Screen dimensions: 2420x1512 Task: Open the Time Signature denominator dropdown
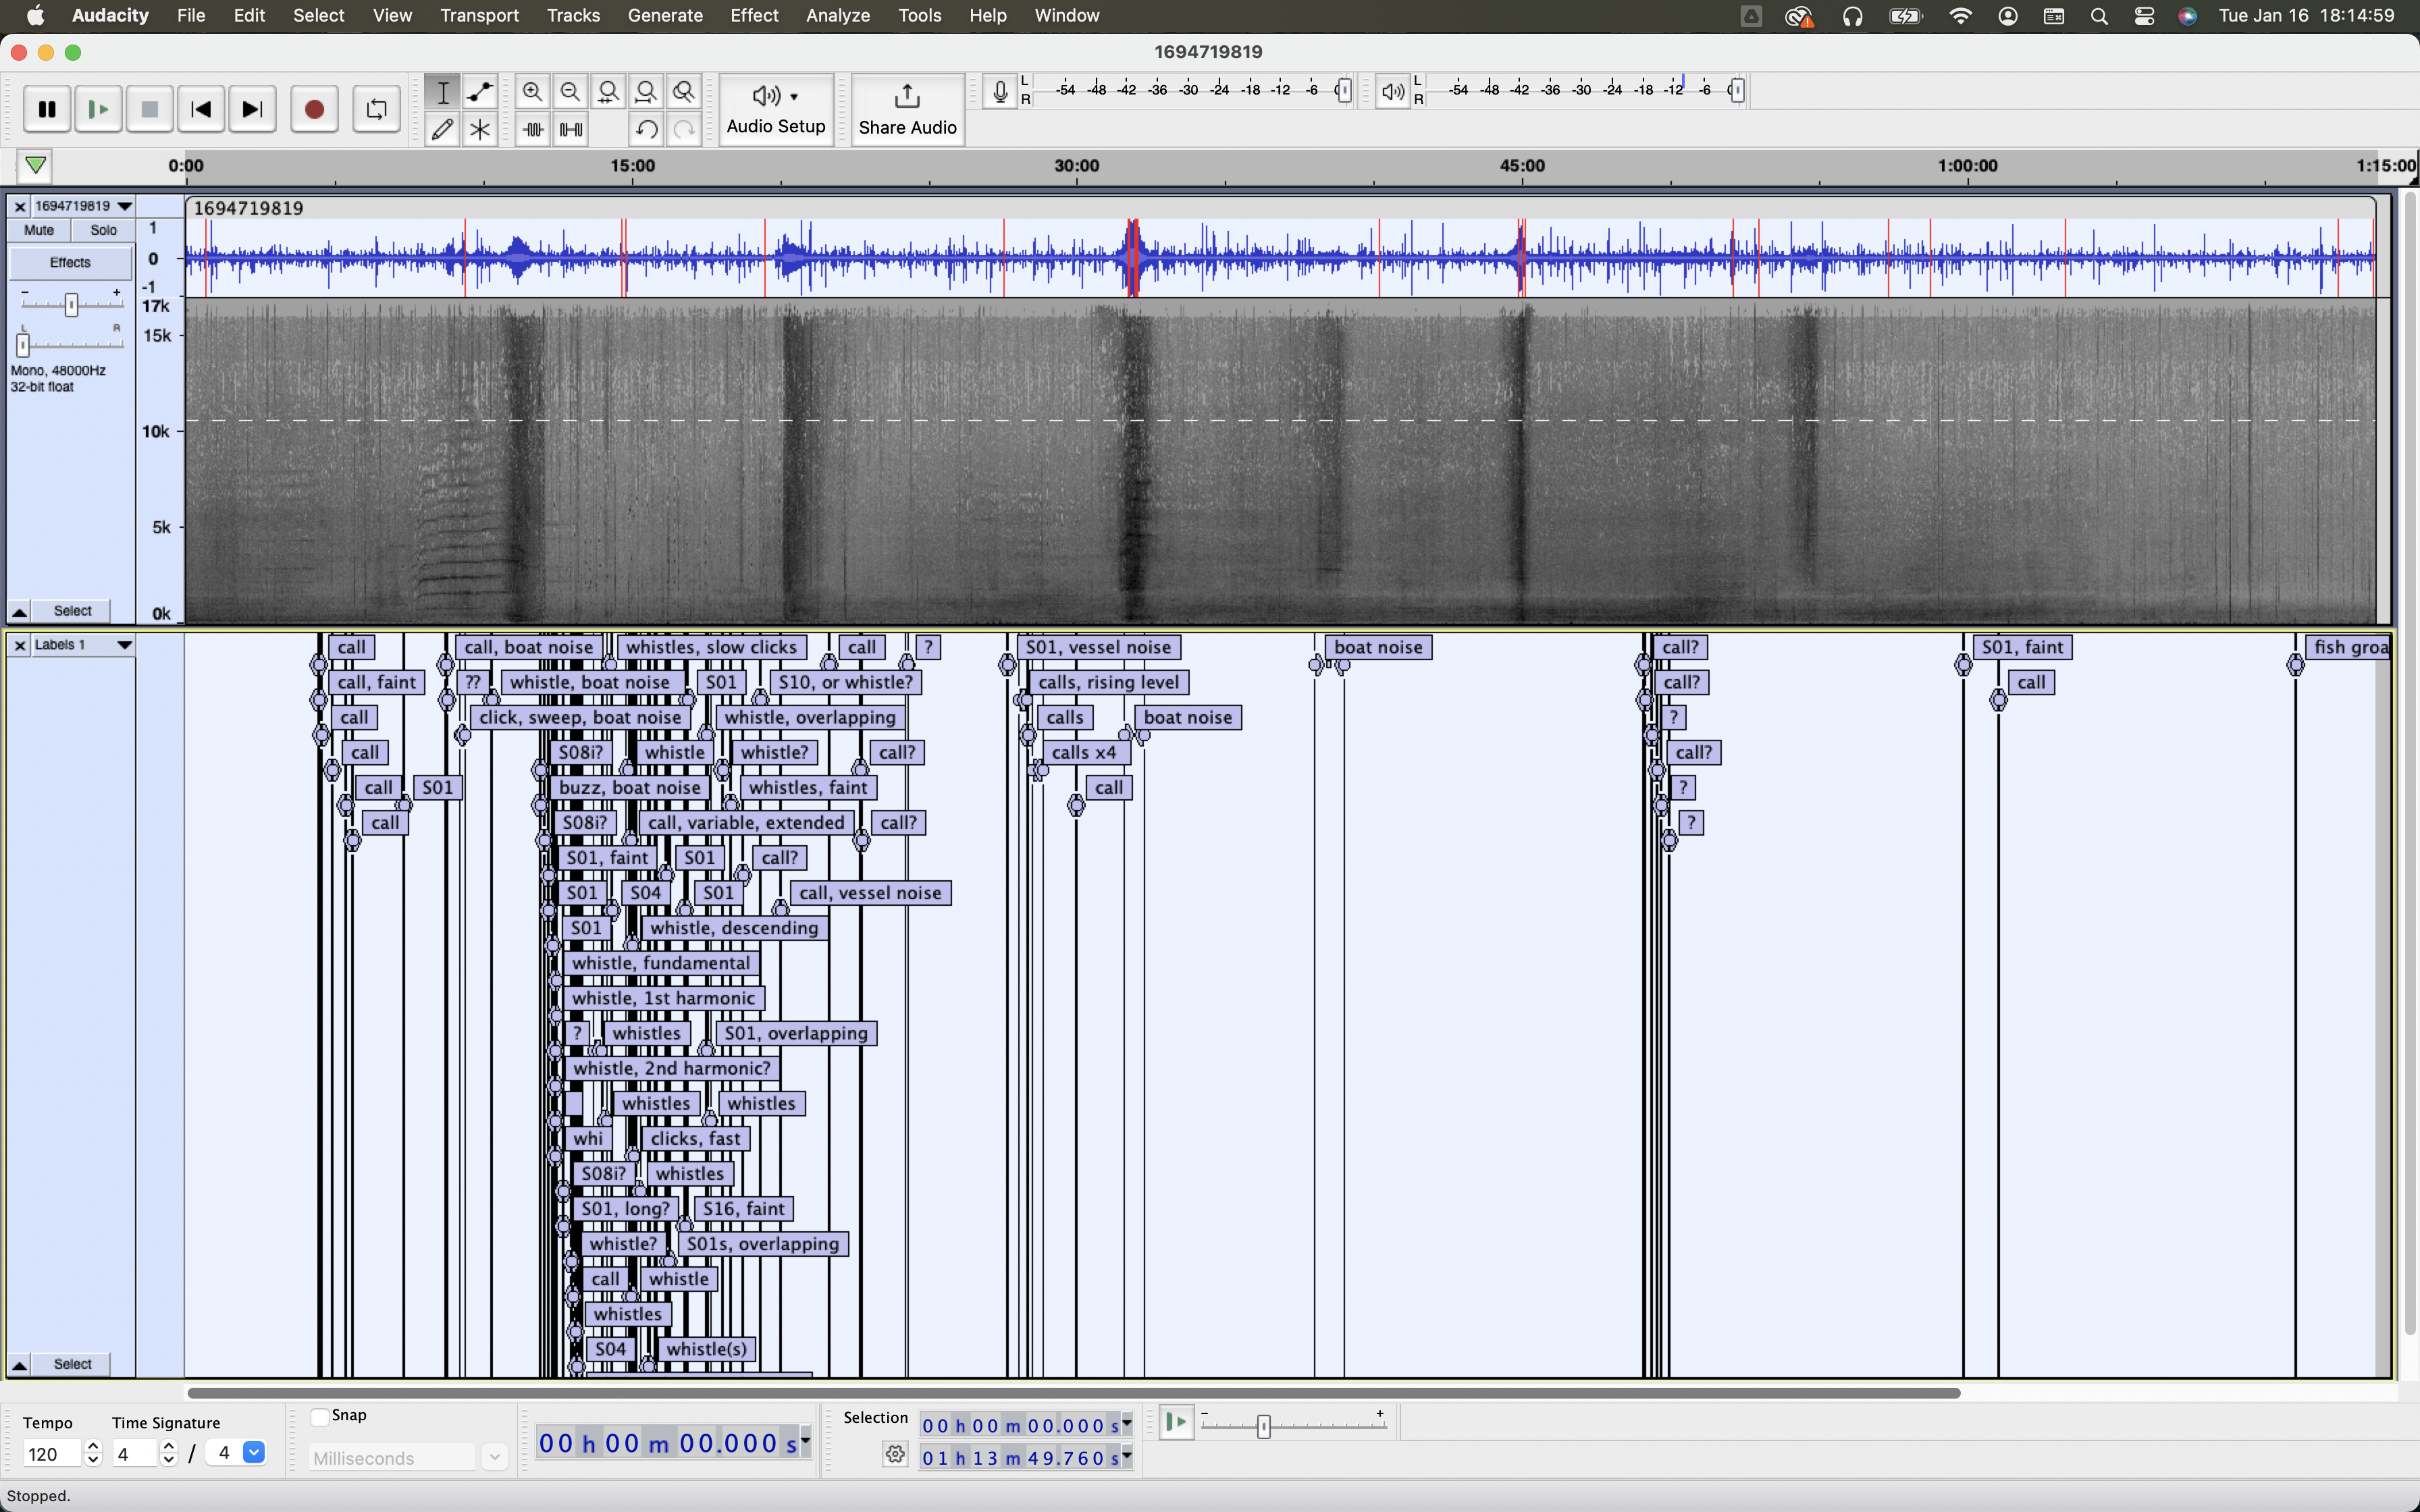[x=254, y=1453]
